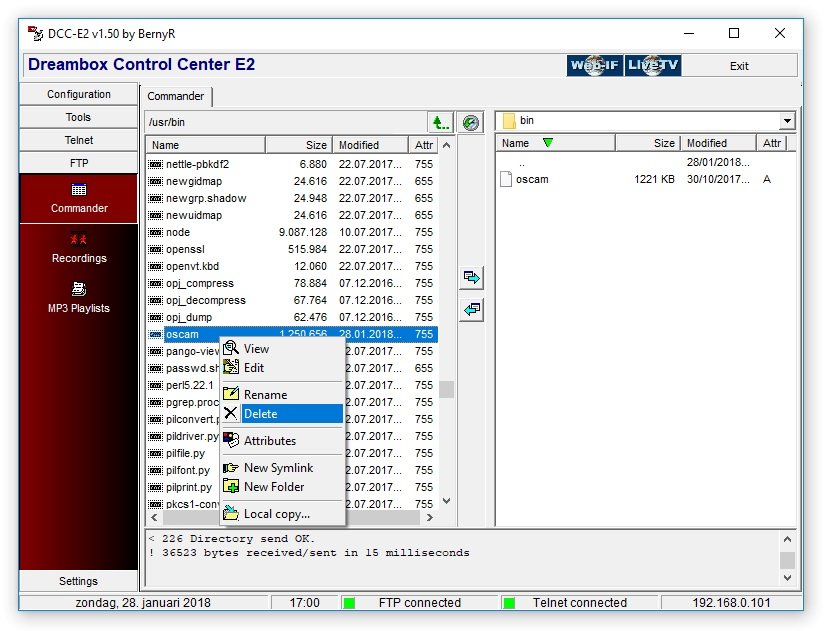The height and width of the screenshot is (631, 824).
Task: Click the Exit button
Action: point(739,66)
